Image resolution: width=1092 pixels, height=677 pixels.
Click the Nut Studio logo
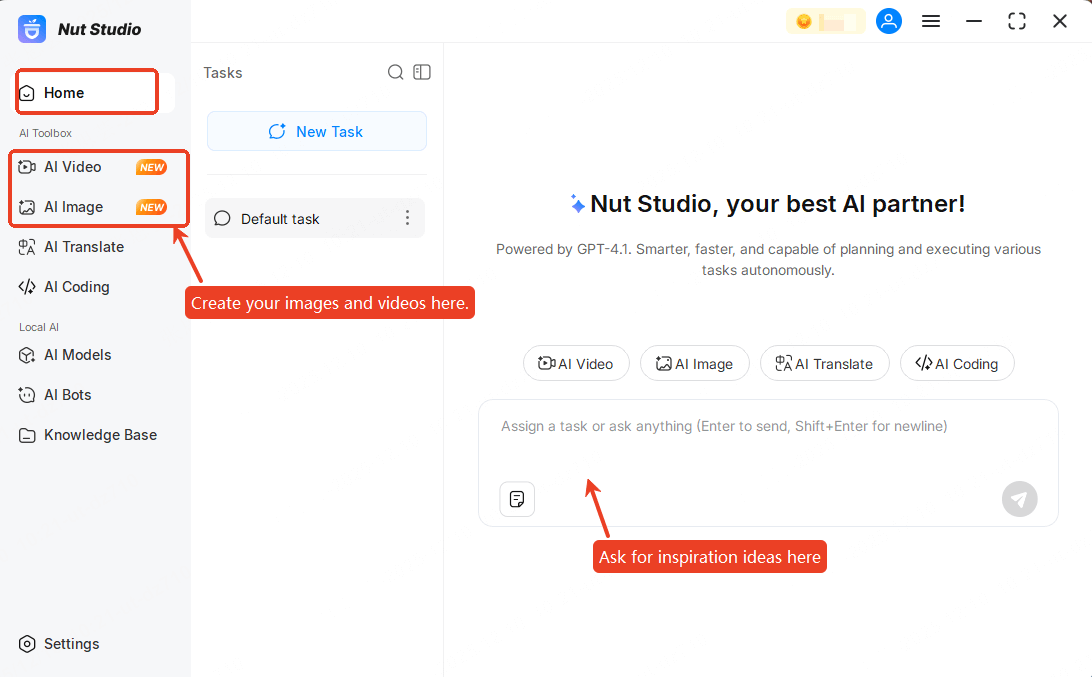point(32,28)
